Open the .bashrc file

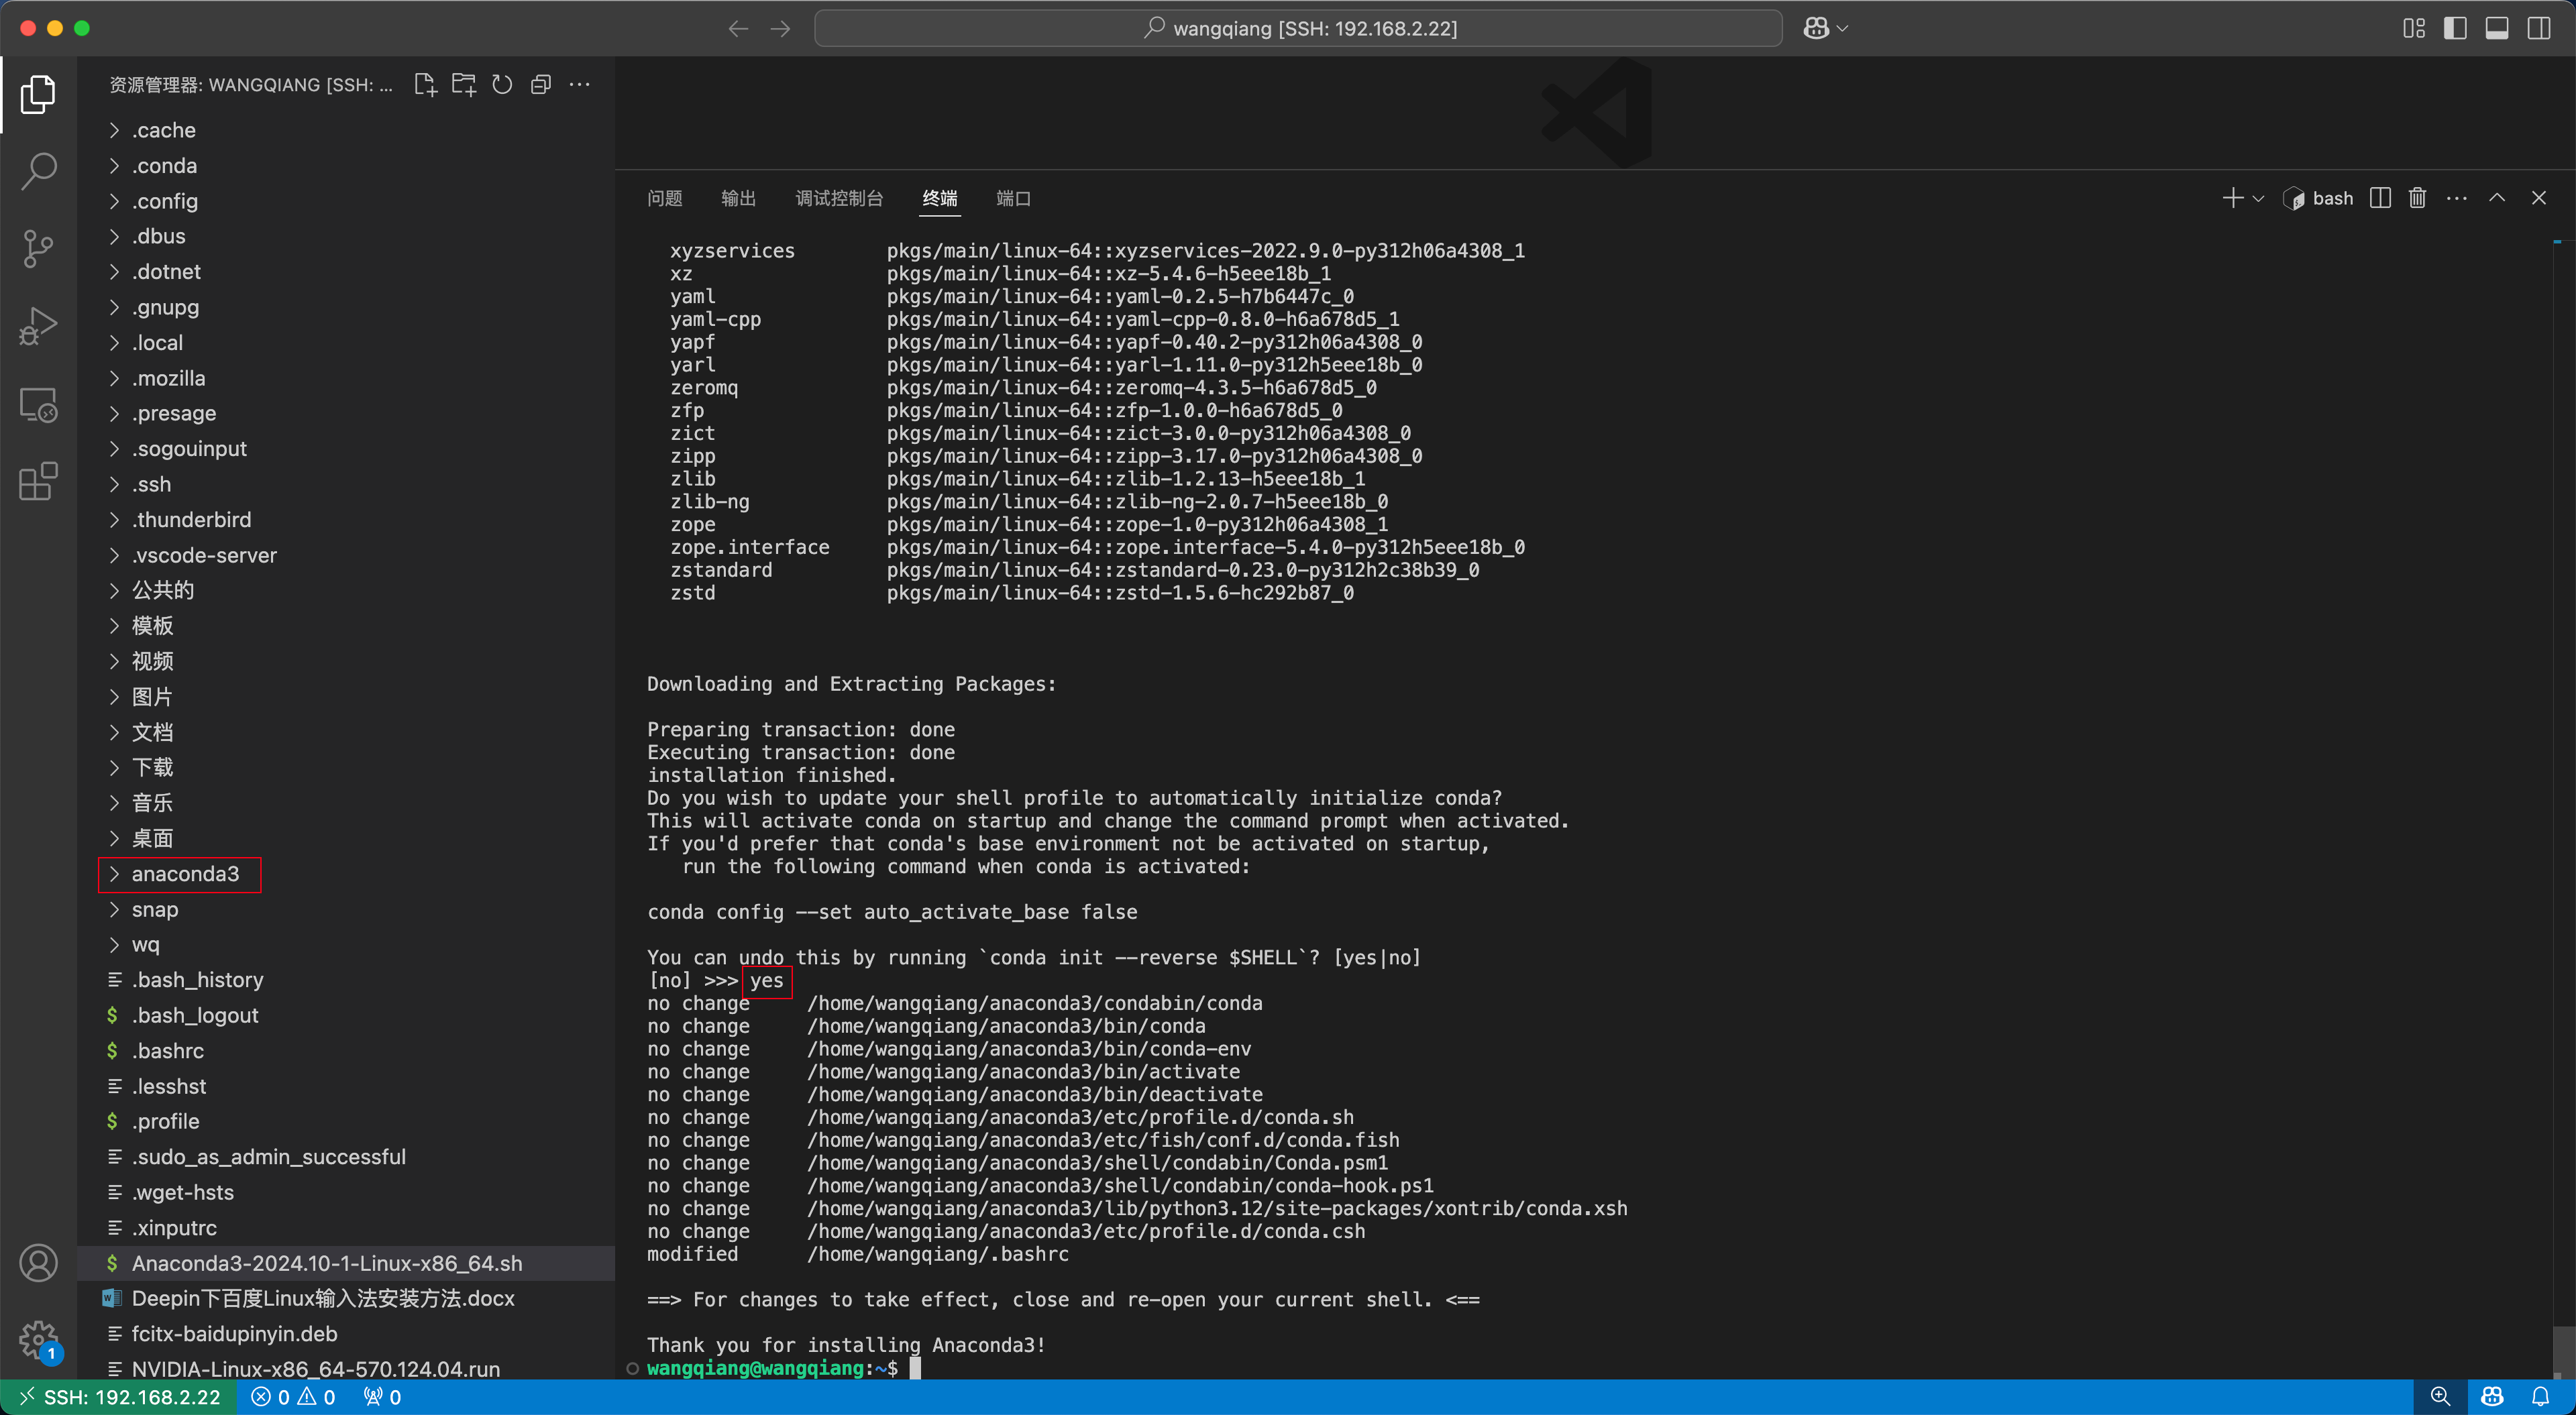tap(168, 1051)
